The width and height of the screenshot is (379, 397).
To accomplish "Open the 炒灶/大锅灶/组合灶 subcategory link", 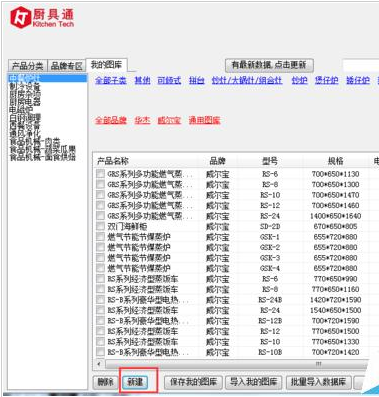I will click(x=247, y=80).
